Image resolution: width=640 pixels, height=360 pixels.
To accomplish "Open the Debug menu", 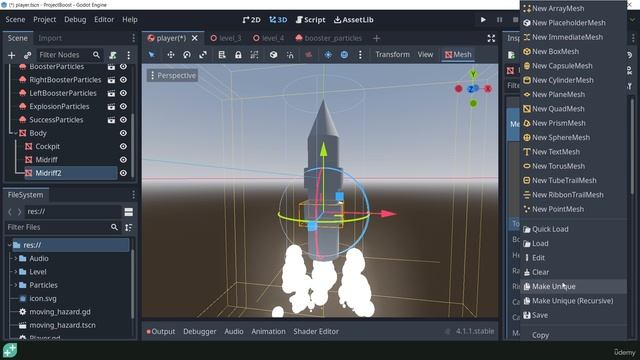I will (x=75, y=20).
